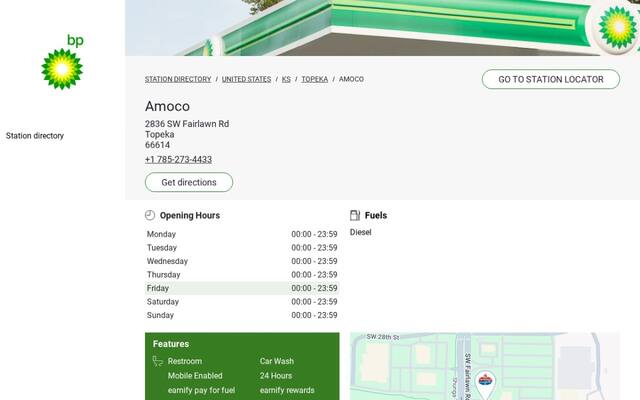Select the Thursday opening hours row
Image resolution: width=640 pixels, height=400 pixels.
pos(242,275)
